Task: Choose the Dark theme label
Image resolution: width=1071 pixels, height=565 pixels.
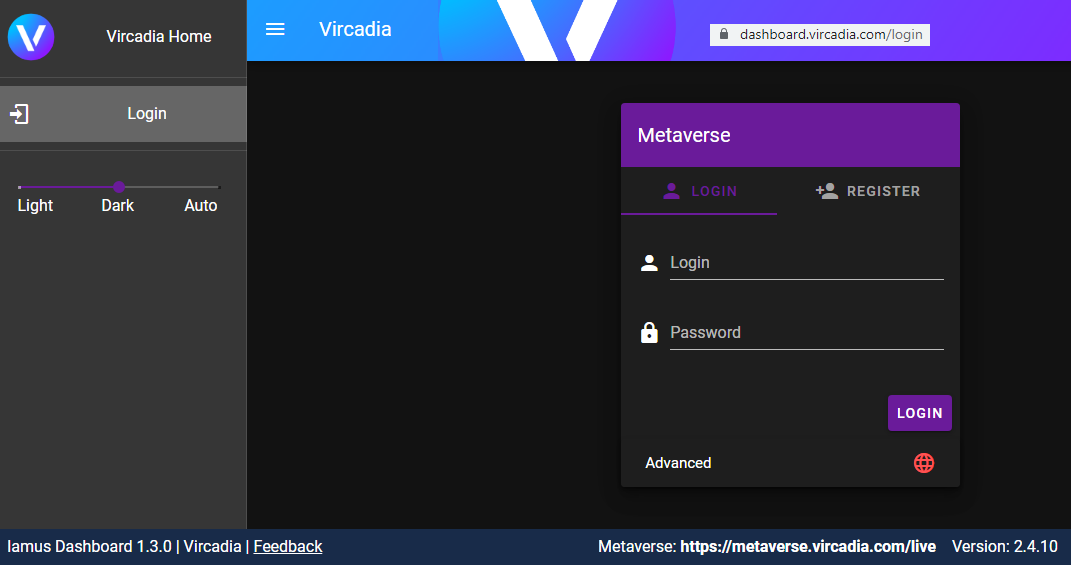Action: (x=117, y=206)
